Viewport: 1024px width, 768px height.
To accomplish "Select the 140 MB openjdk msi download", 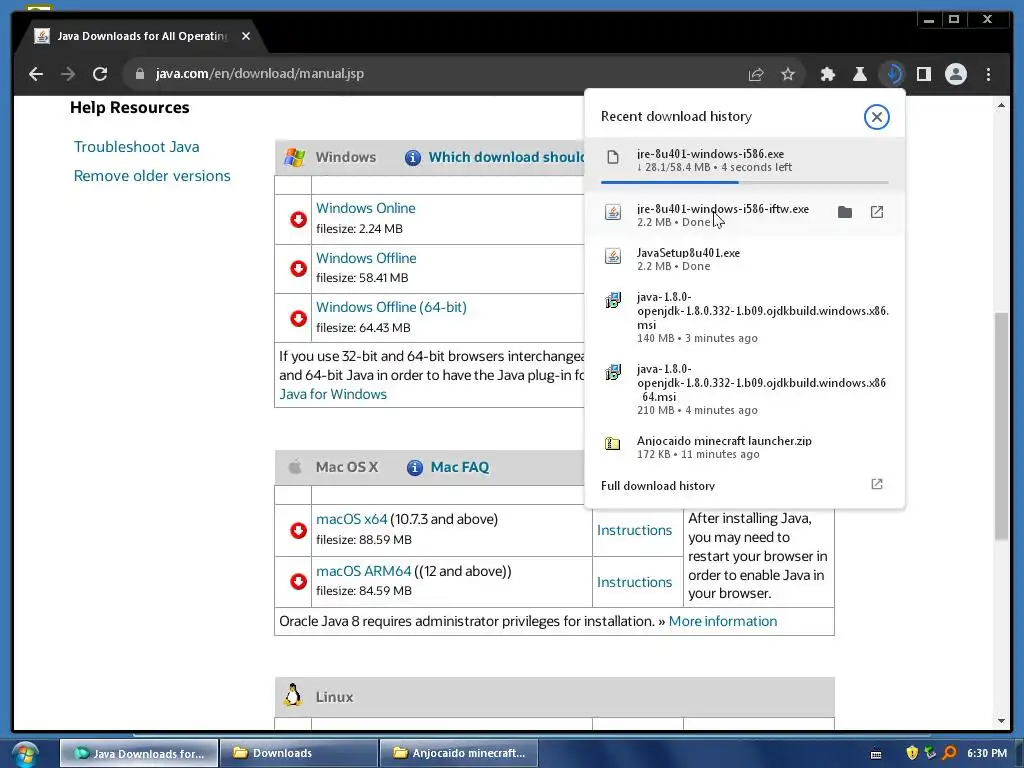I will 744,317.
